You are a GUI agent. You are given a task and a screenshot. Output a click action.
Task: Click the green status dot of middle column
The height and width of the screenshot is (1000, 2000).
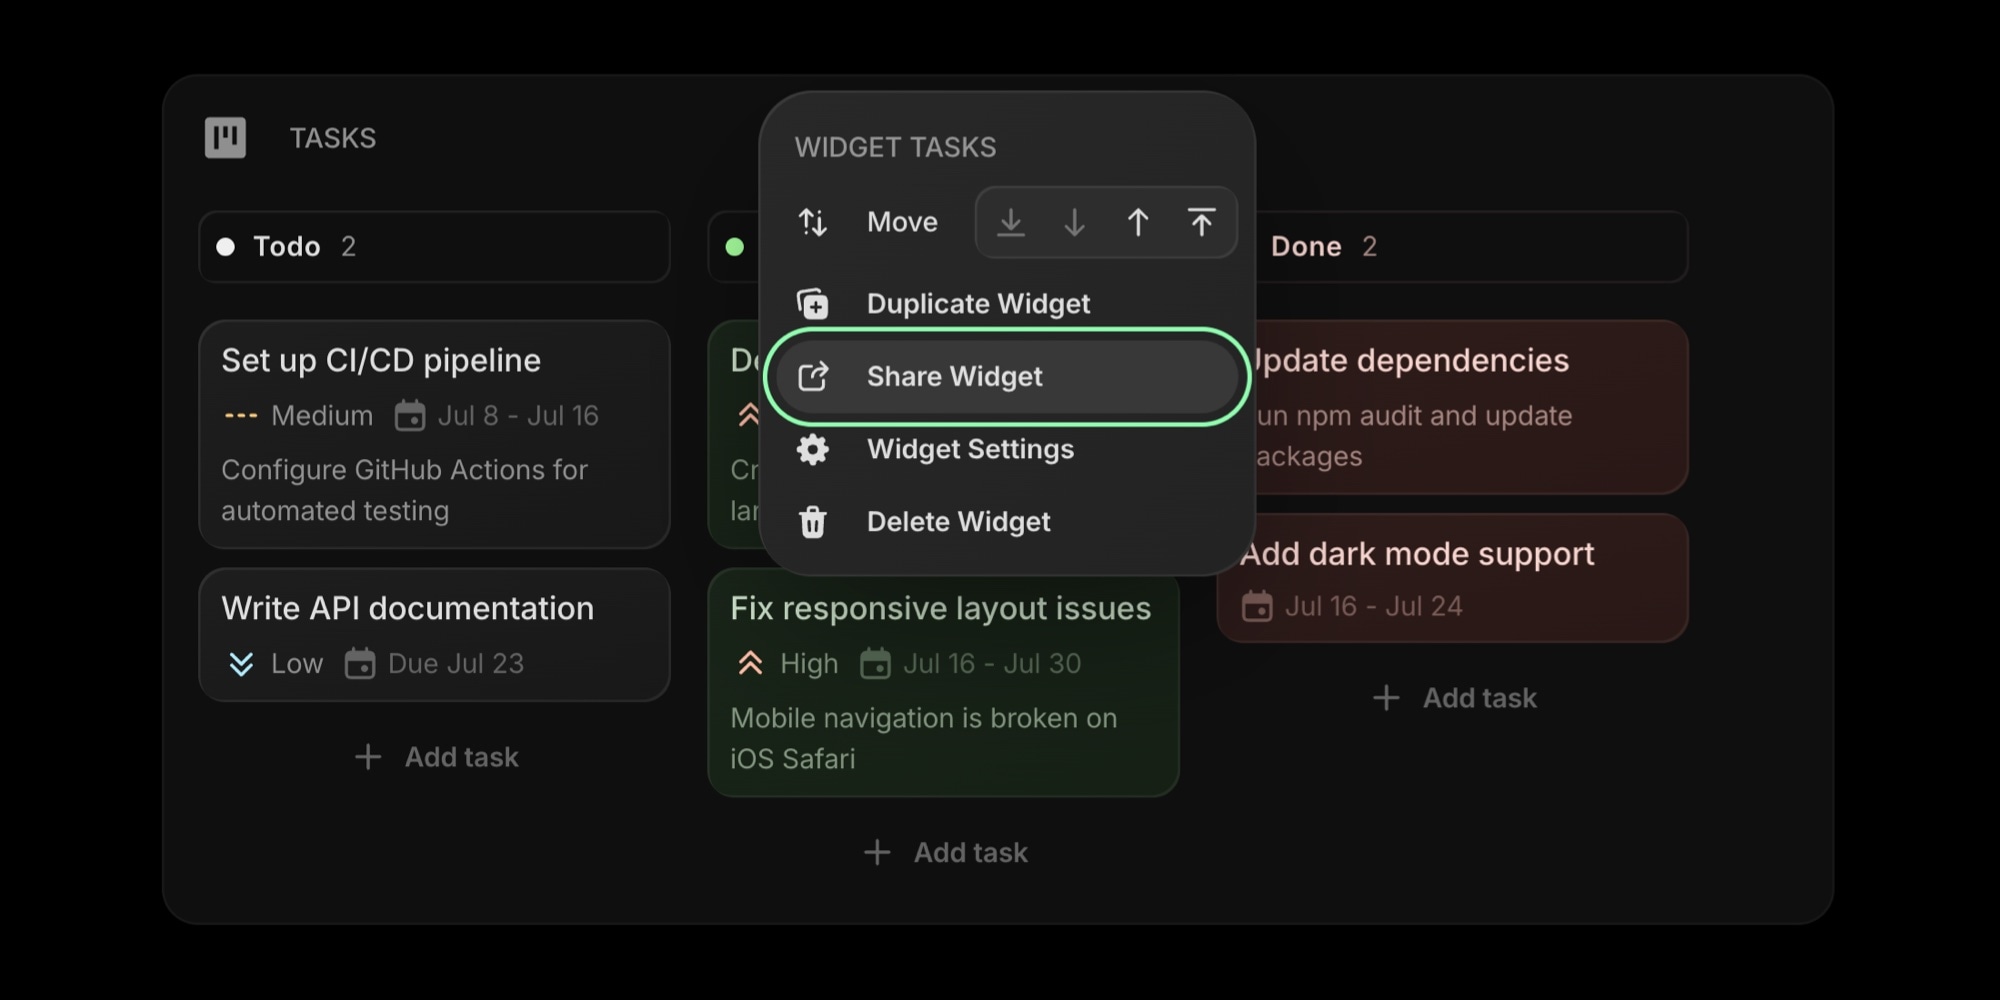point(735,246)
